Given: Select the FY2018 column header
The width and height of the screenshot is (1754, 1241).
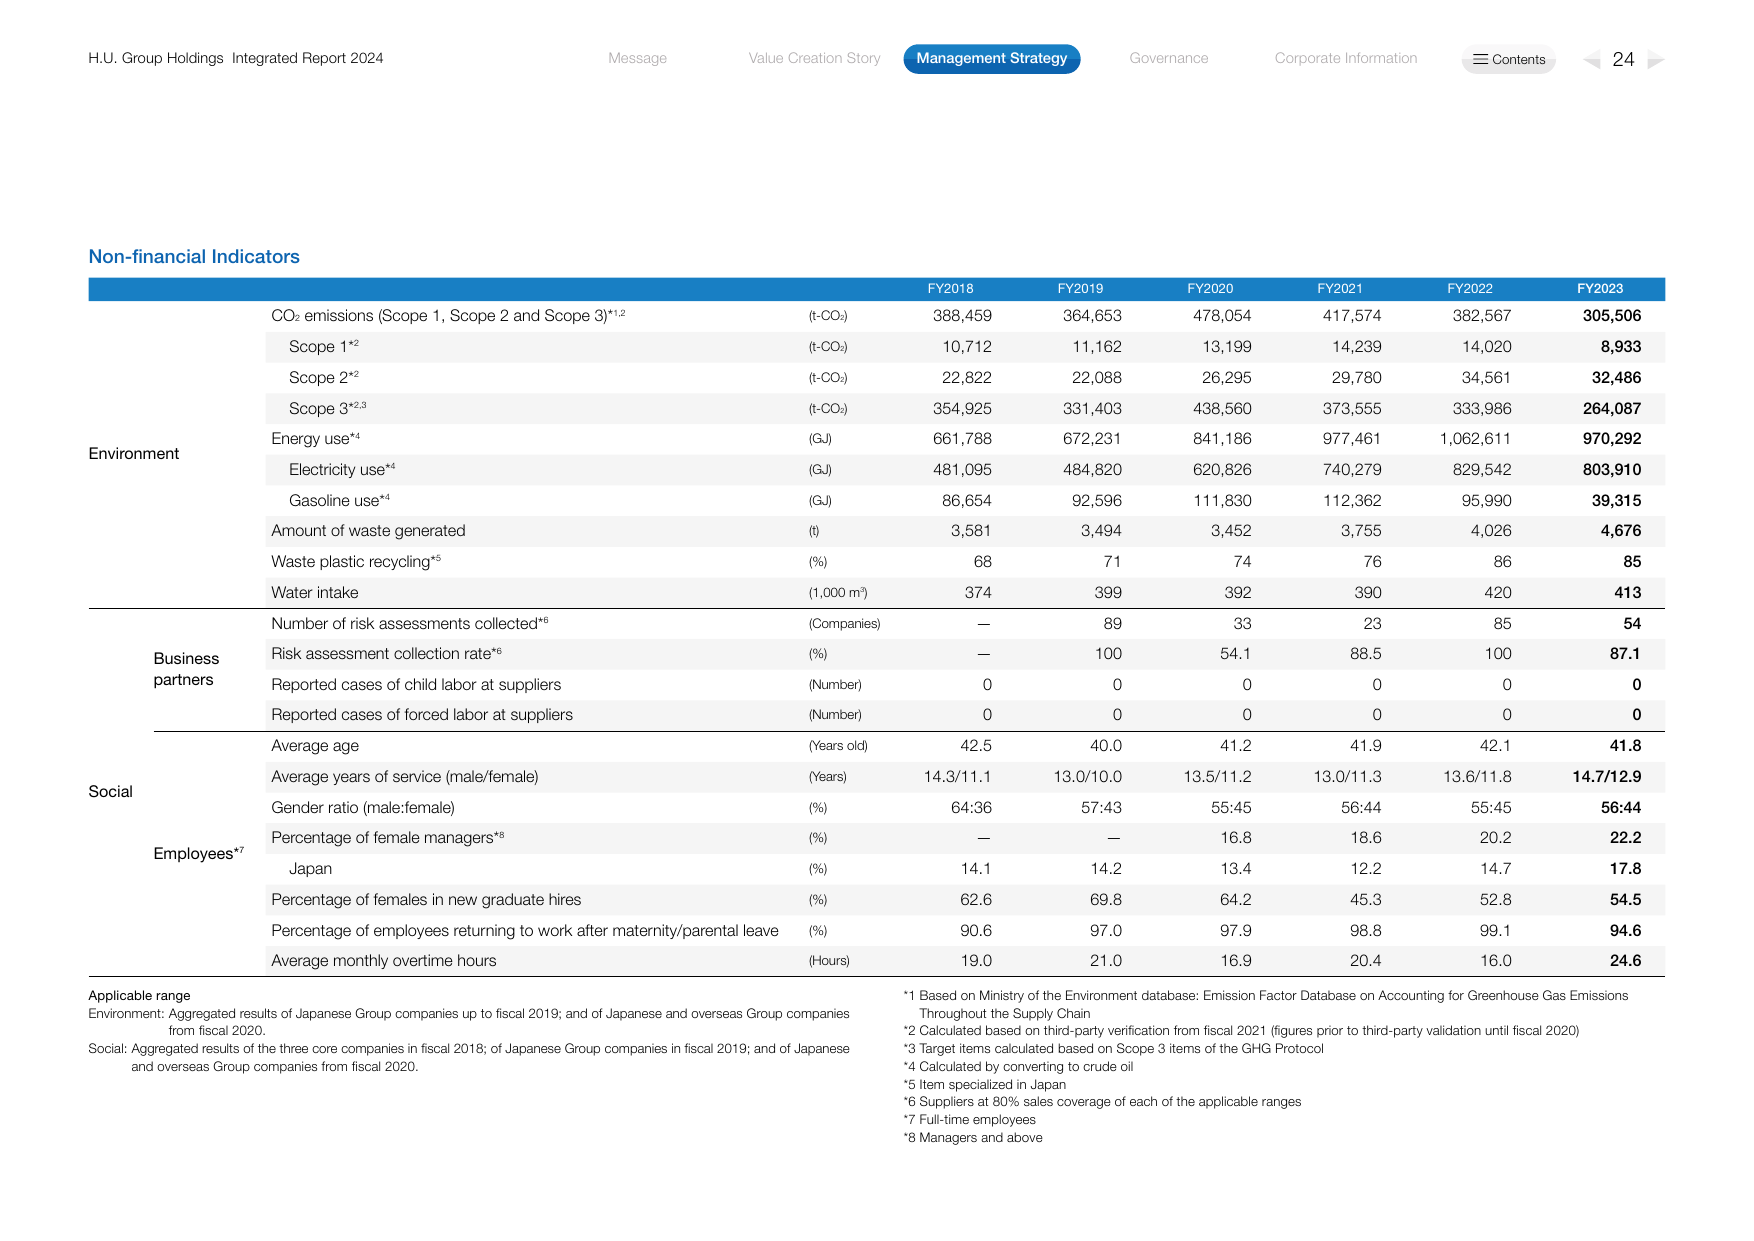Looking at the screenshot, I should 950,289.
